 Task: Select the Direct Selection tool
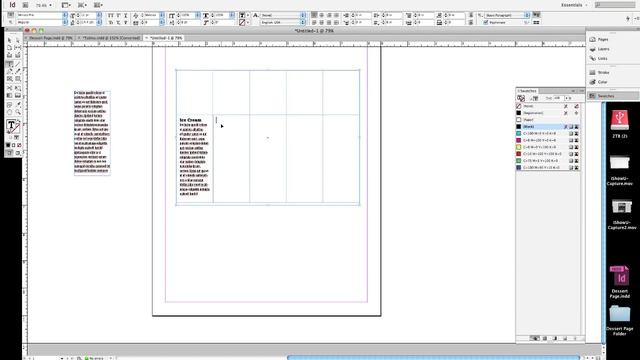coord(18,40)
